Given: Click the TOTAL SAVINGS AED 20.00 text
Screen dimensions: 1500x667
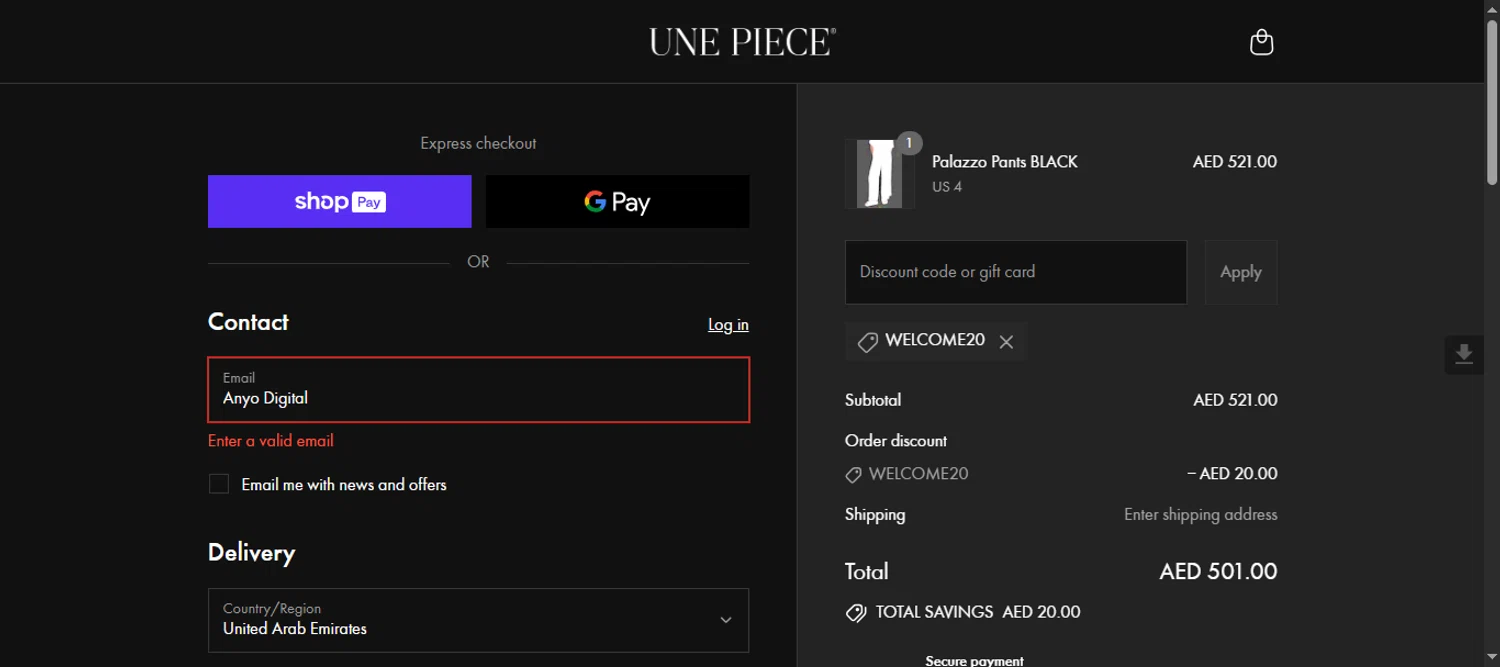Looking at the screenshot, I should point(978,612).
